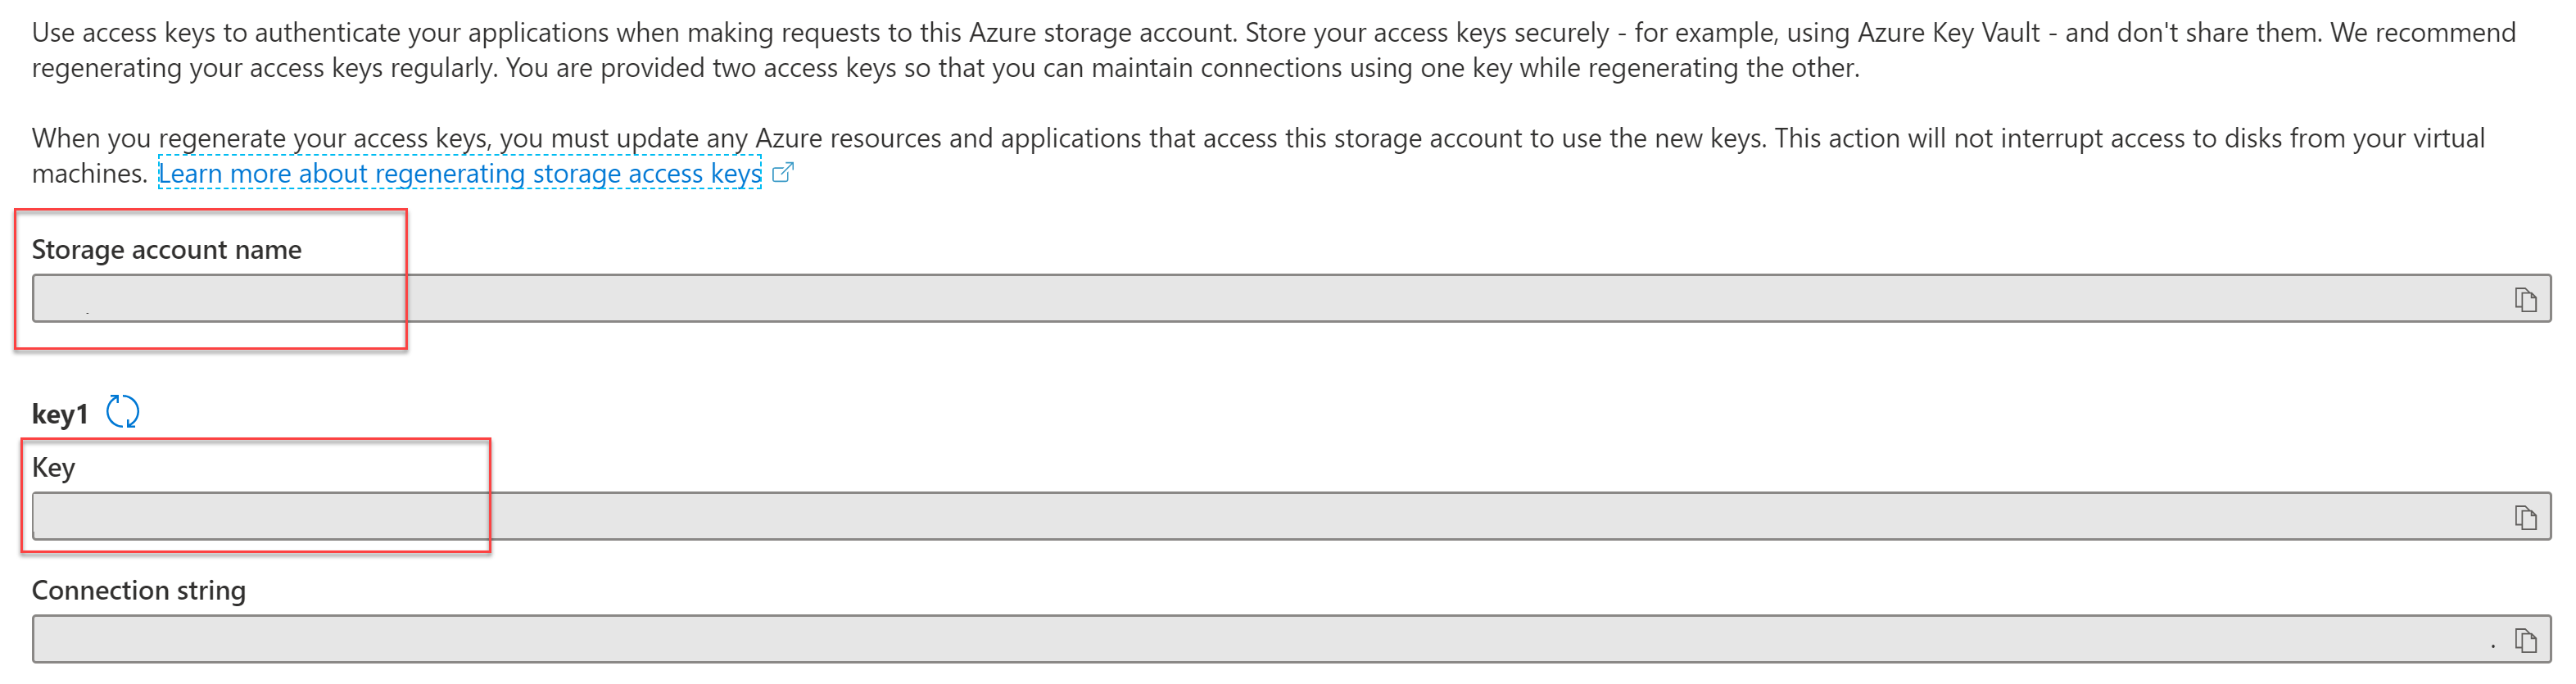This screenshot has height=684, width=2576.
Task: Open Learn more about regenerating storage access keys
Action: click(460, 174)
